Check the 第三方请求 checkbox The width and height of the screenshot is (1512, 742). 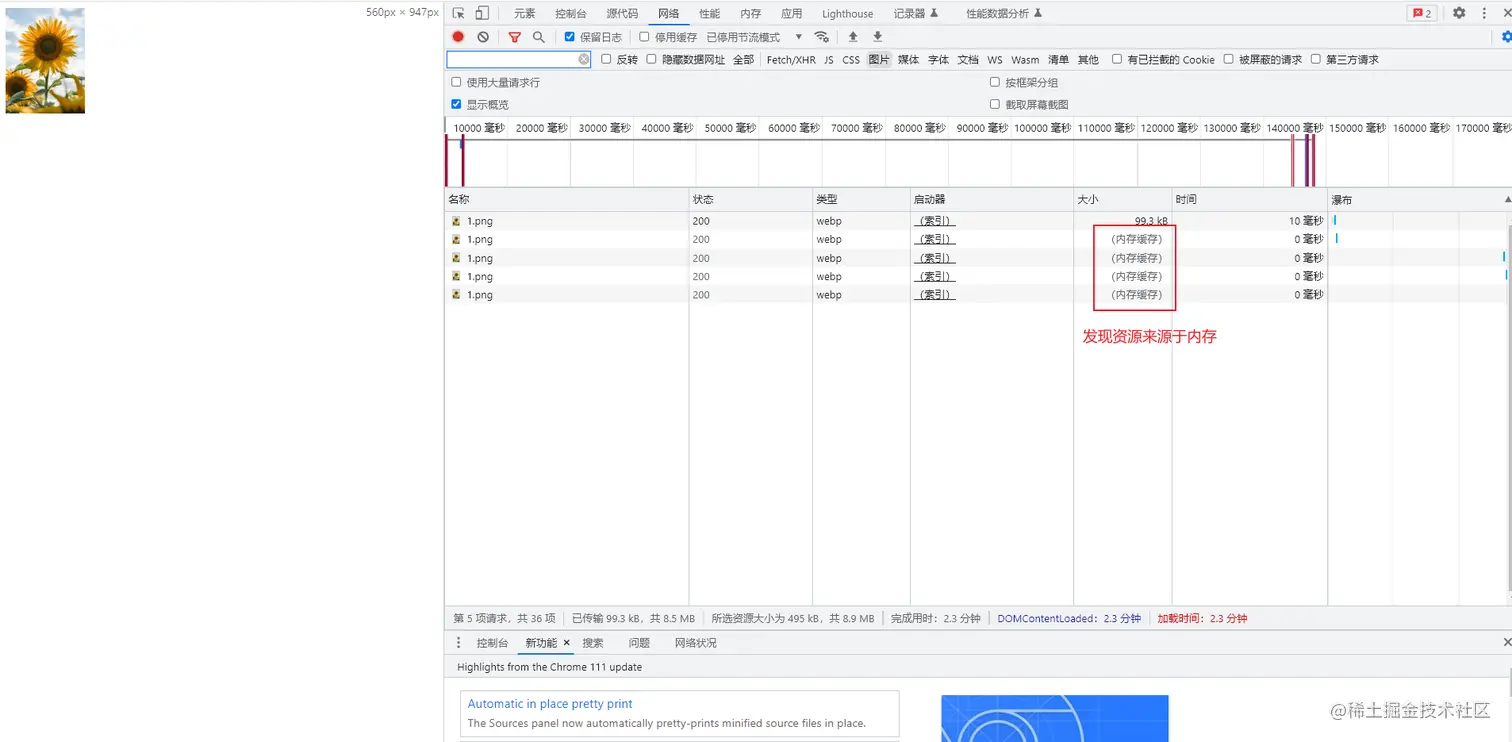pos(1315,59)
